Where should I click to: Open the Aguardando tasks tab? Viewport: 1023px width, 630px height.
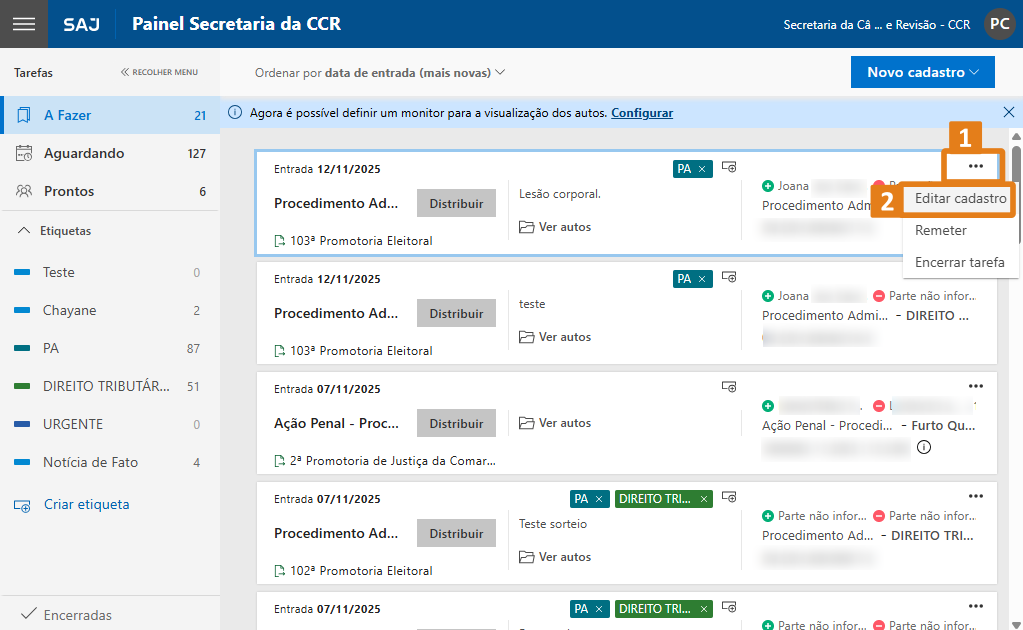pos(84,153)
